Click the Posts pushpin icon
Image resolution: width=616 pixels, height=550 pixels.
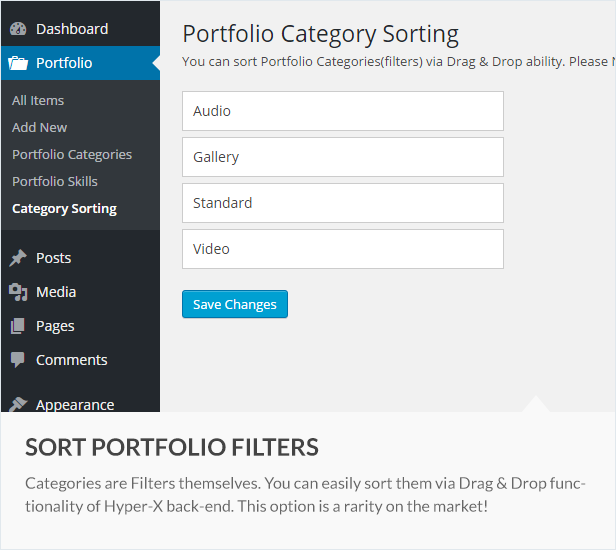(18, 258)
